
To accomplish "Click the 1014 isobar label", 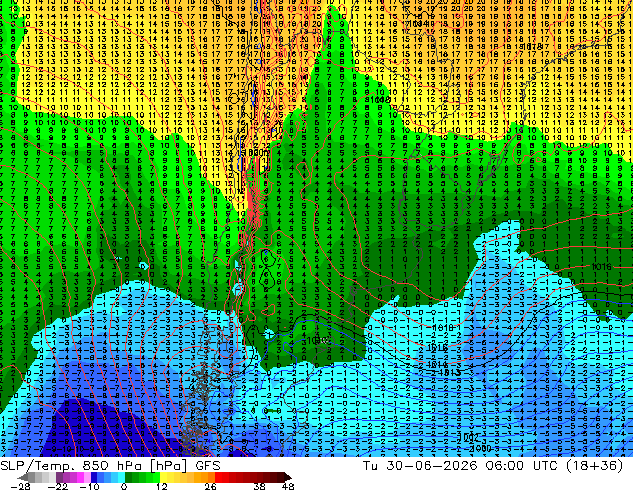I will pyautogui.click(x=437, y=365).
